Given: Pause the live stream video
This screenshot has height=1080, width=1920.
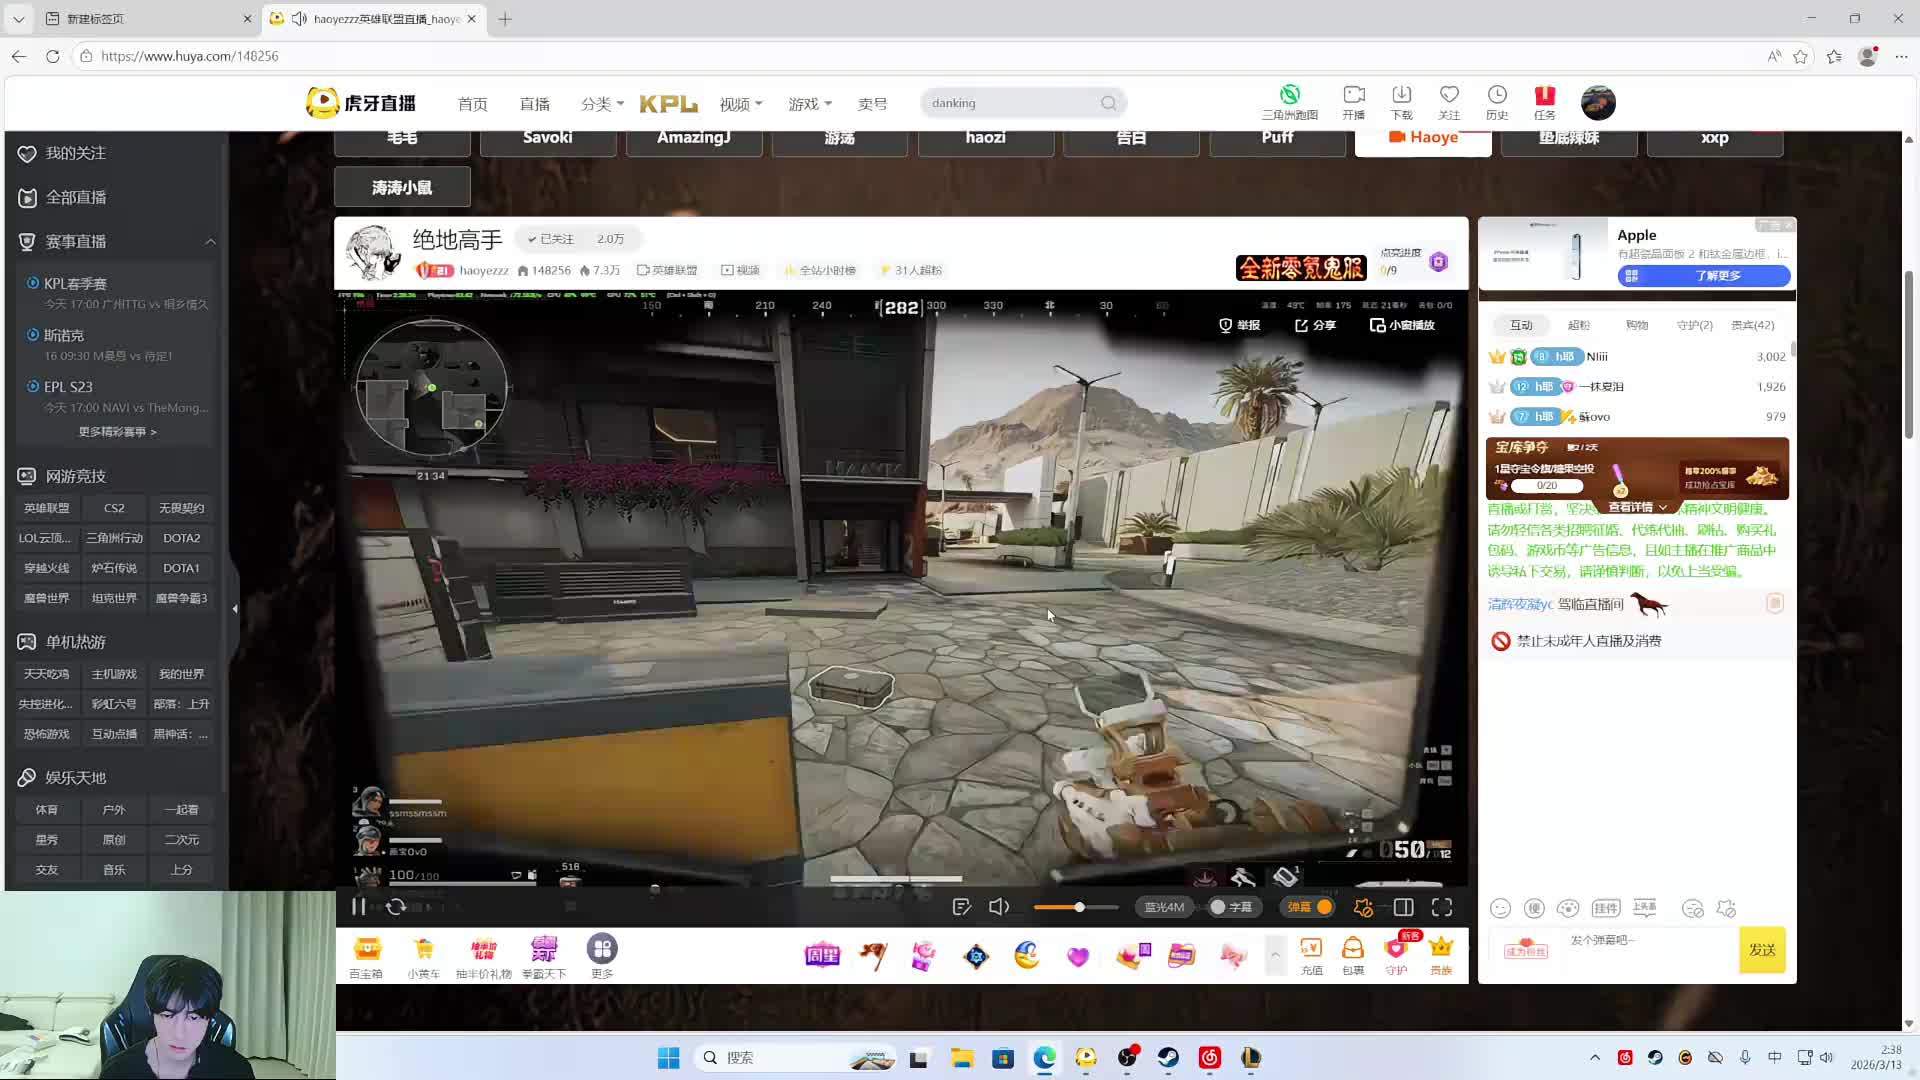Looking at the screenshot, I should pyautogui.click(x=358, y=907).
